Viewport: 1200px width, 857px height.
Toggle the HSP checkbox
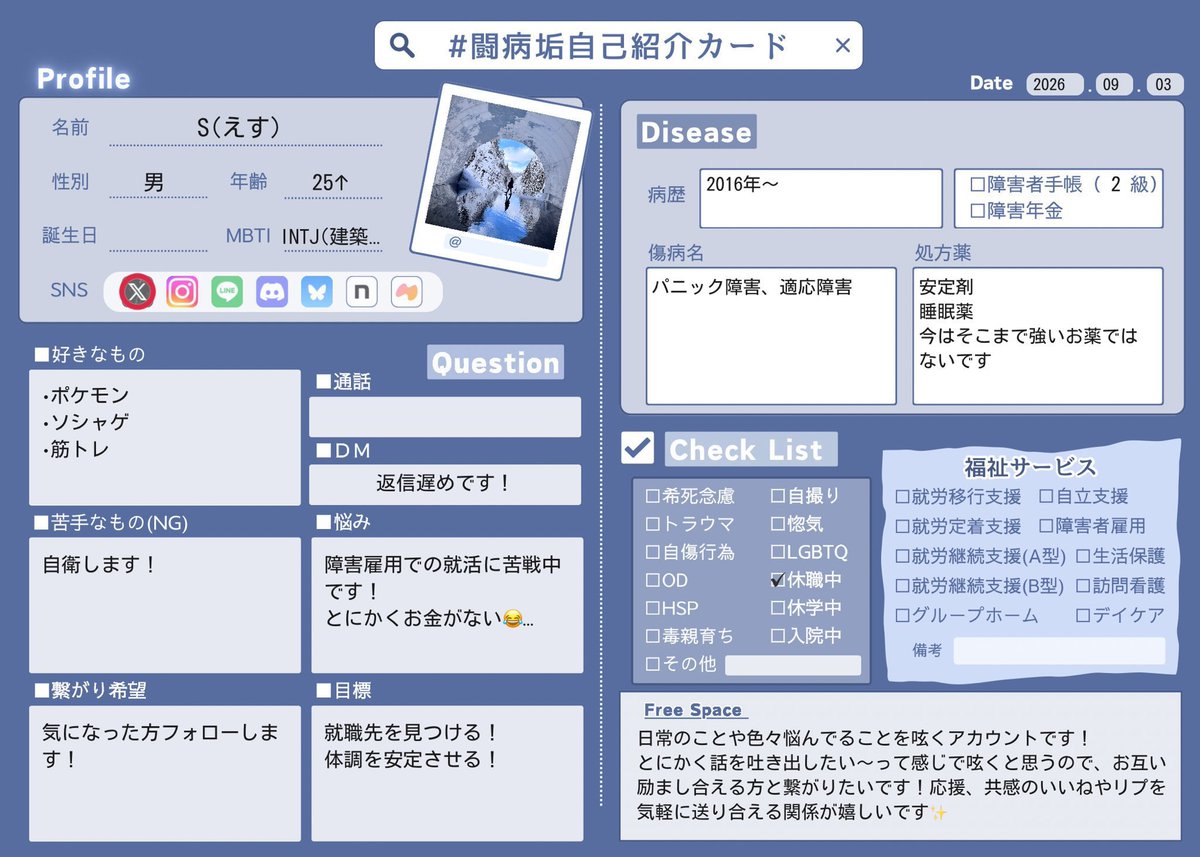click(x=652, y=608)
